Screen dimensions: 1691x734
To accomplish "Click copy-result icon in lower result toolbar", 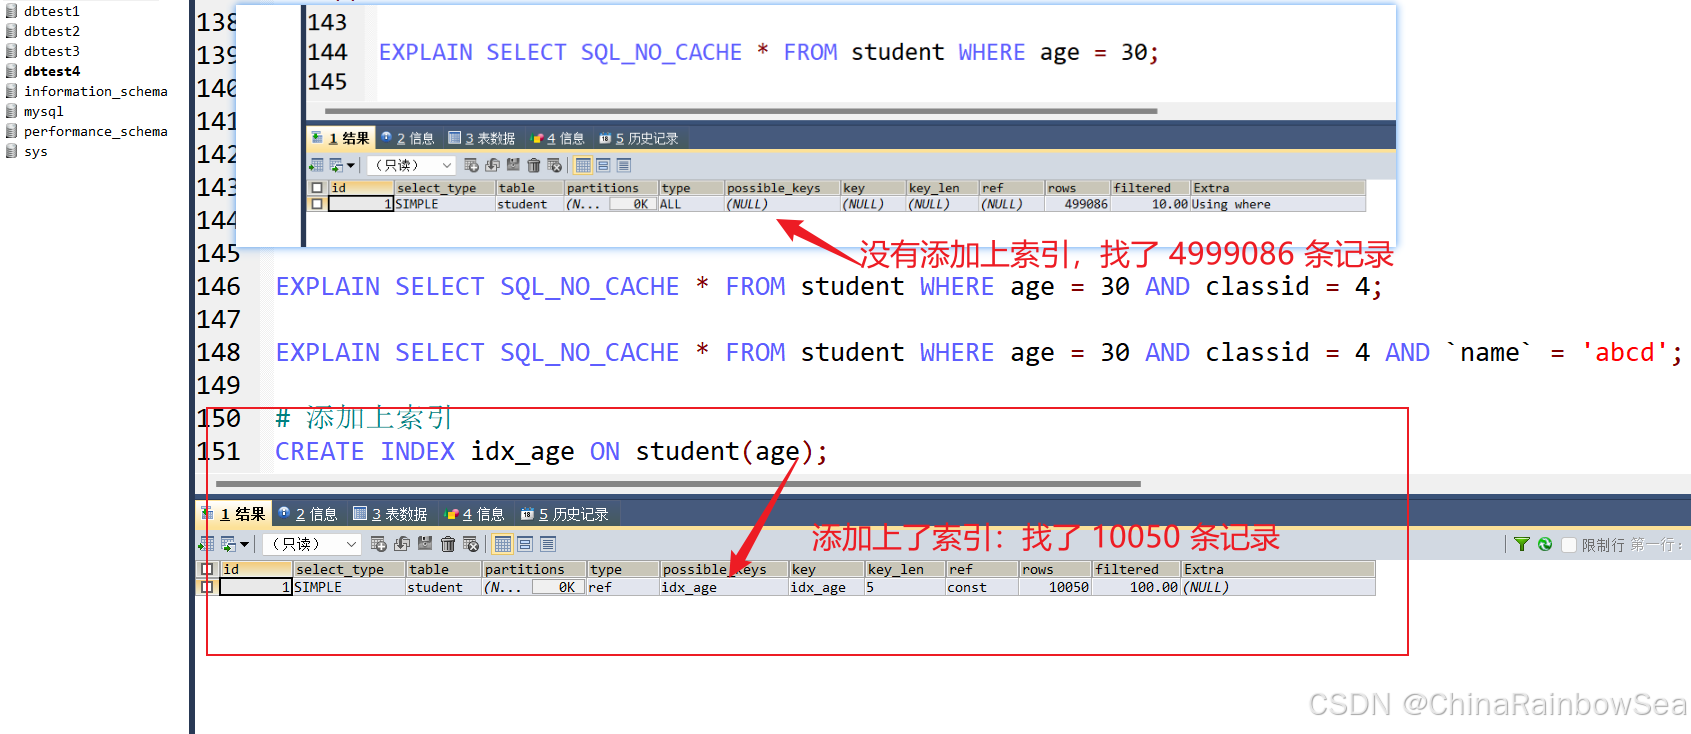I will 229,544.
